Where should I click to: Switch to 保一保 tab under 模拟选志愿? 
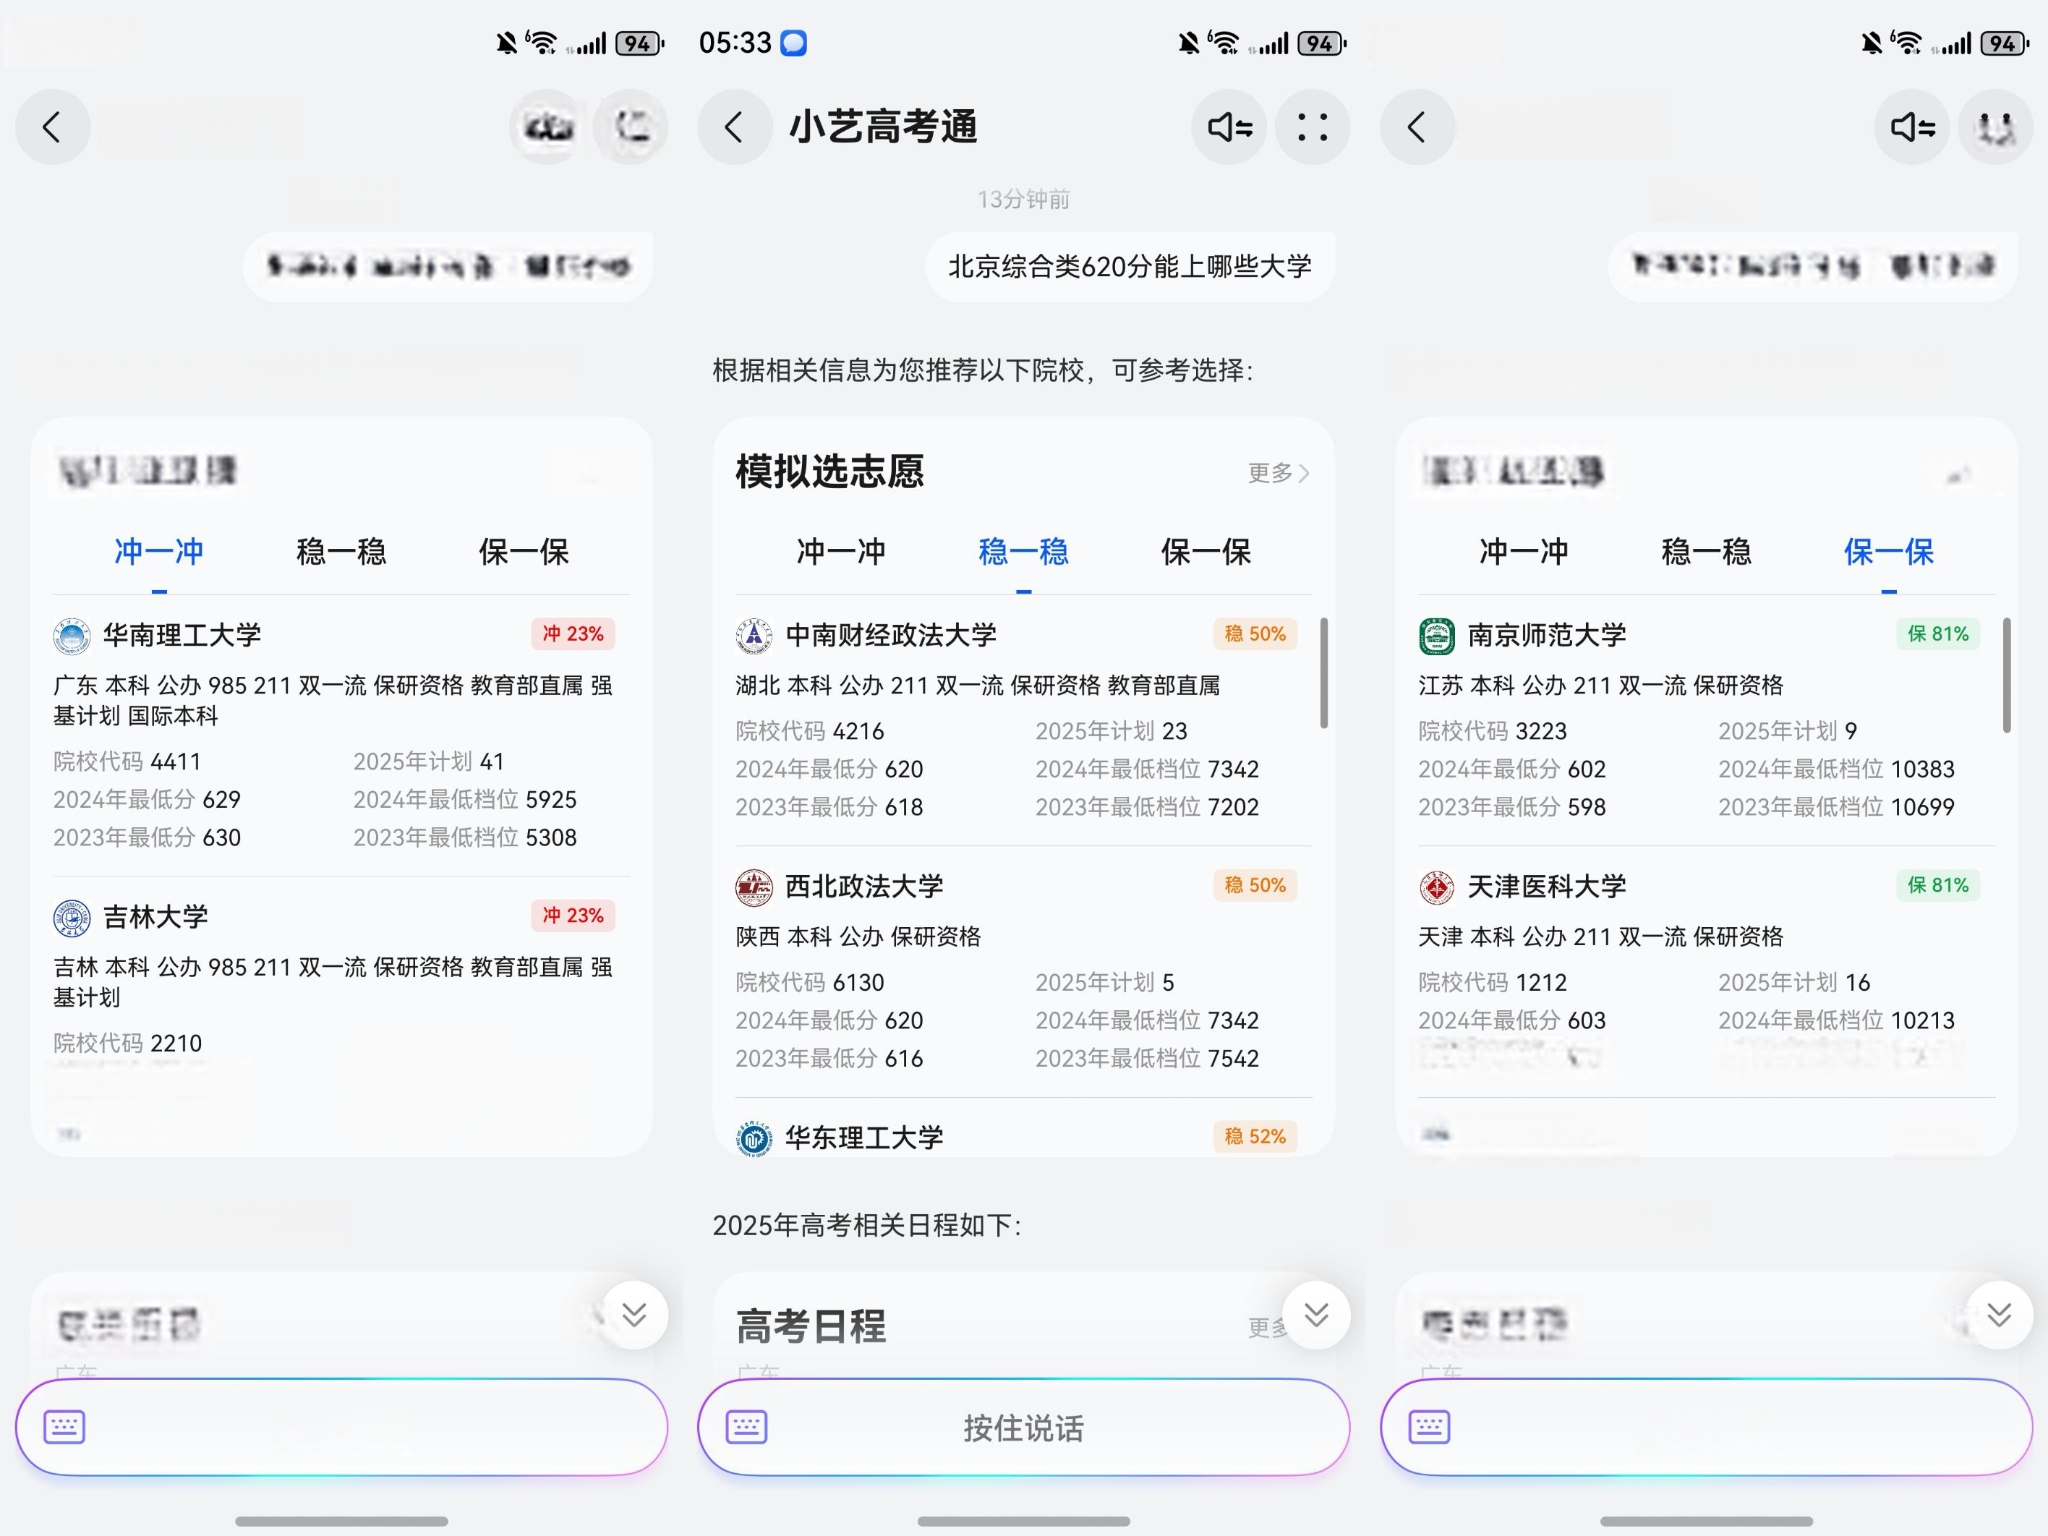click(1206, 552)
